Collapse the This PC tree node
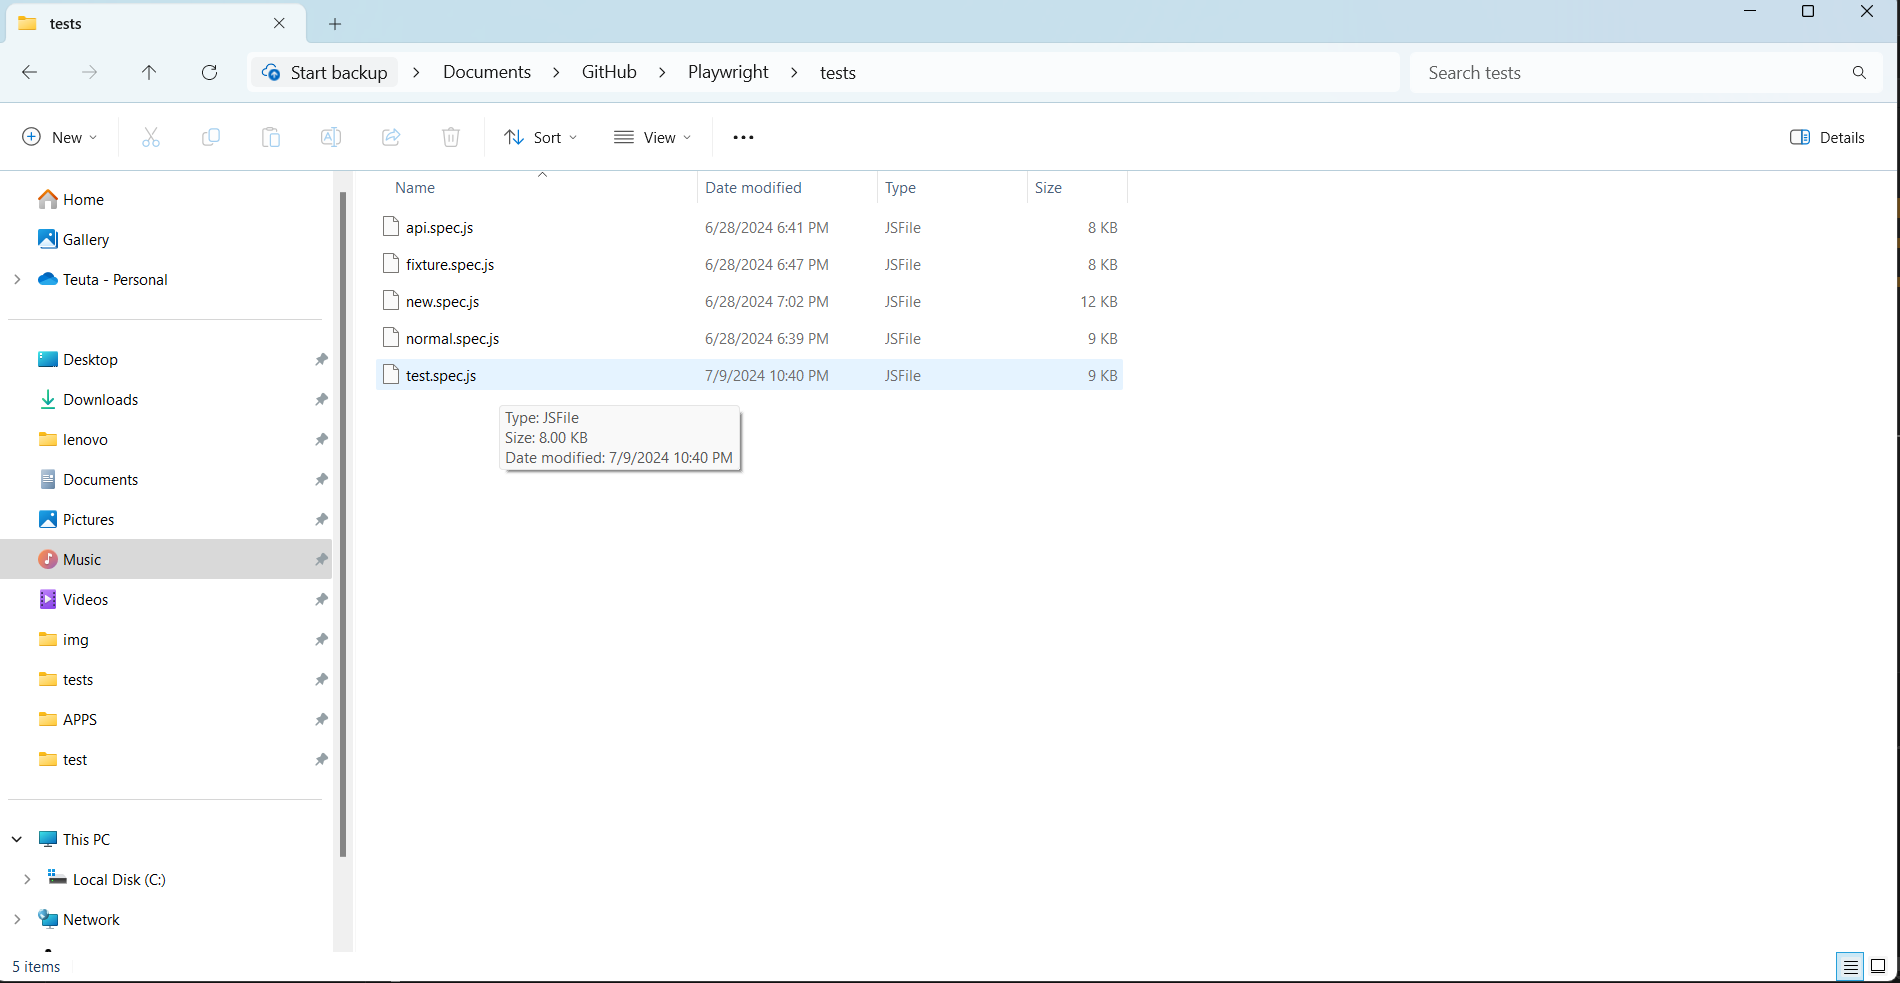Screen dimensions: 1900x983 click(17, 839)
